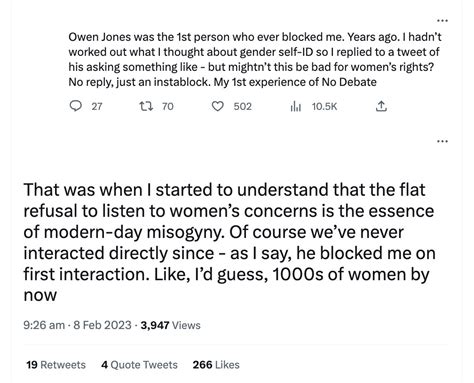This screenshot has height=383, width=474.
Task: Open more options ellipsis on second tweet
Action: tap(442, 141)
